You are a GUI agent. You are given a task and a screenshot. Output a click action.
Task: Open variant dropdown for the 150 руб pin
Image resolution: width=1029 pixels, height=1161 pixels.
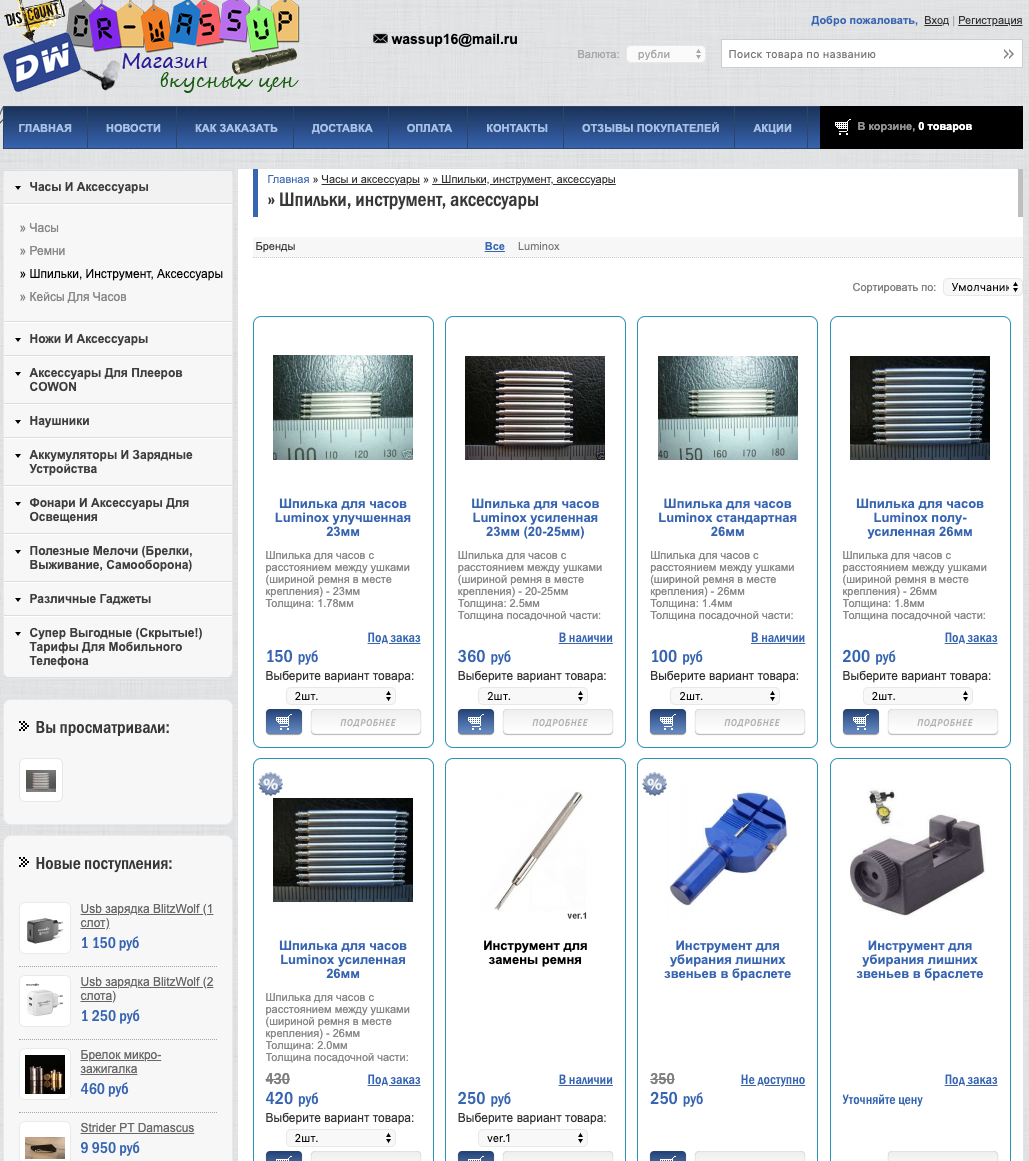click(341, 696)
